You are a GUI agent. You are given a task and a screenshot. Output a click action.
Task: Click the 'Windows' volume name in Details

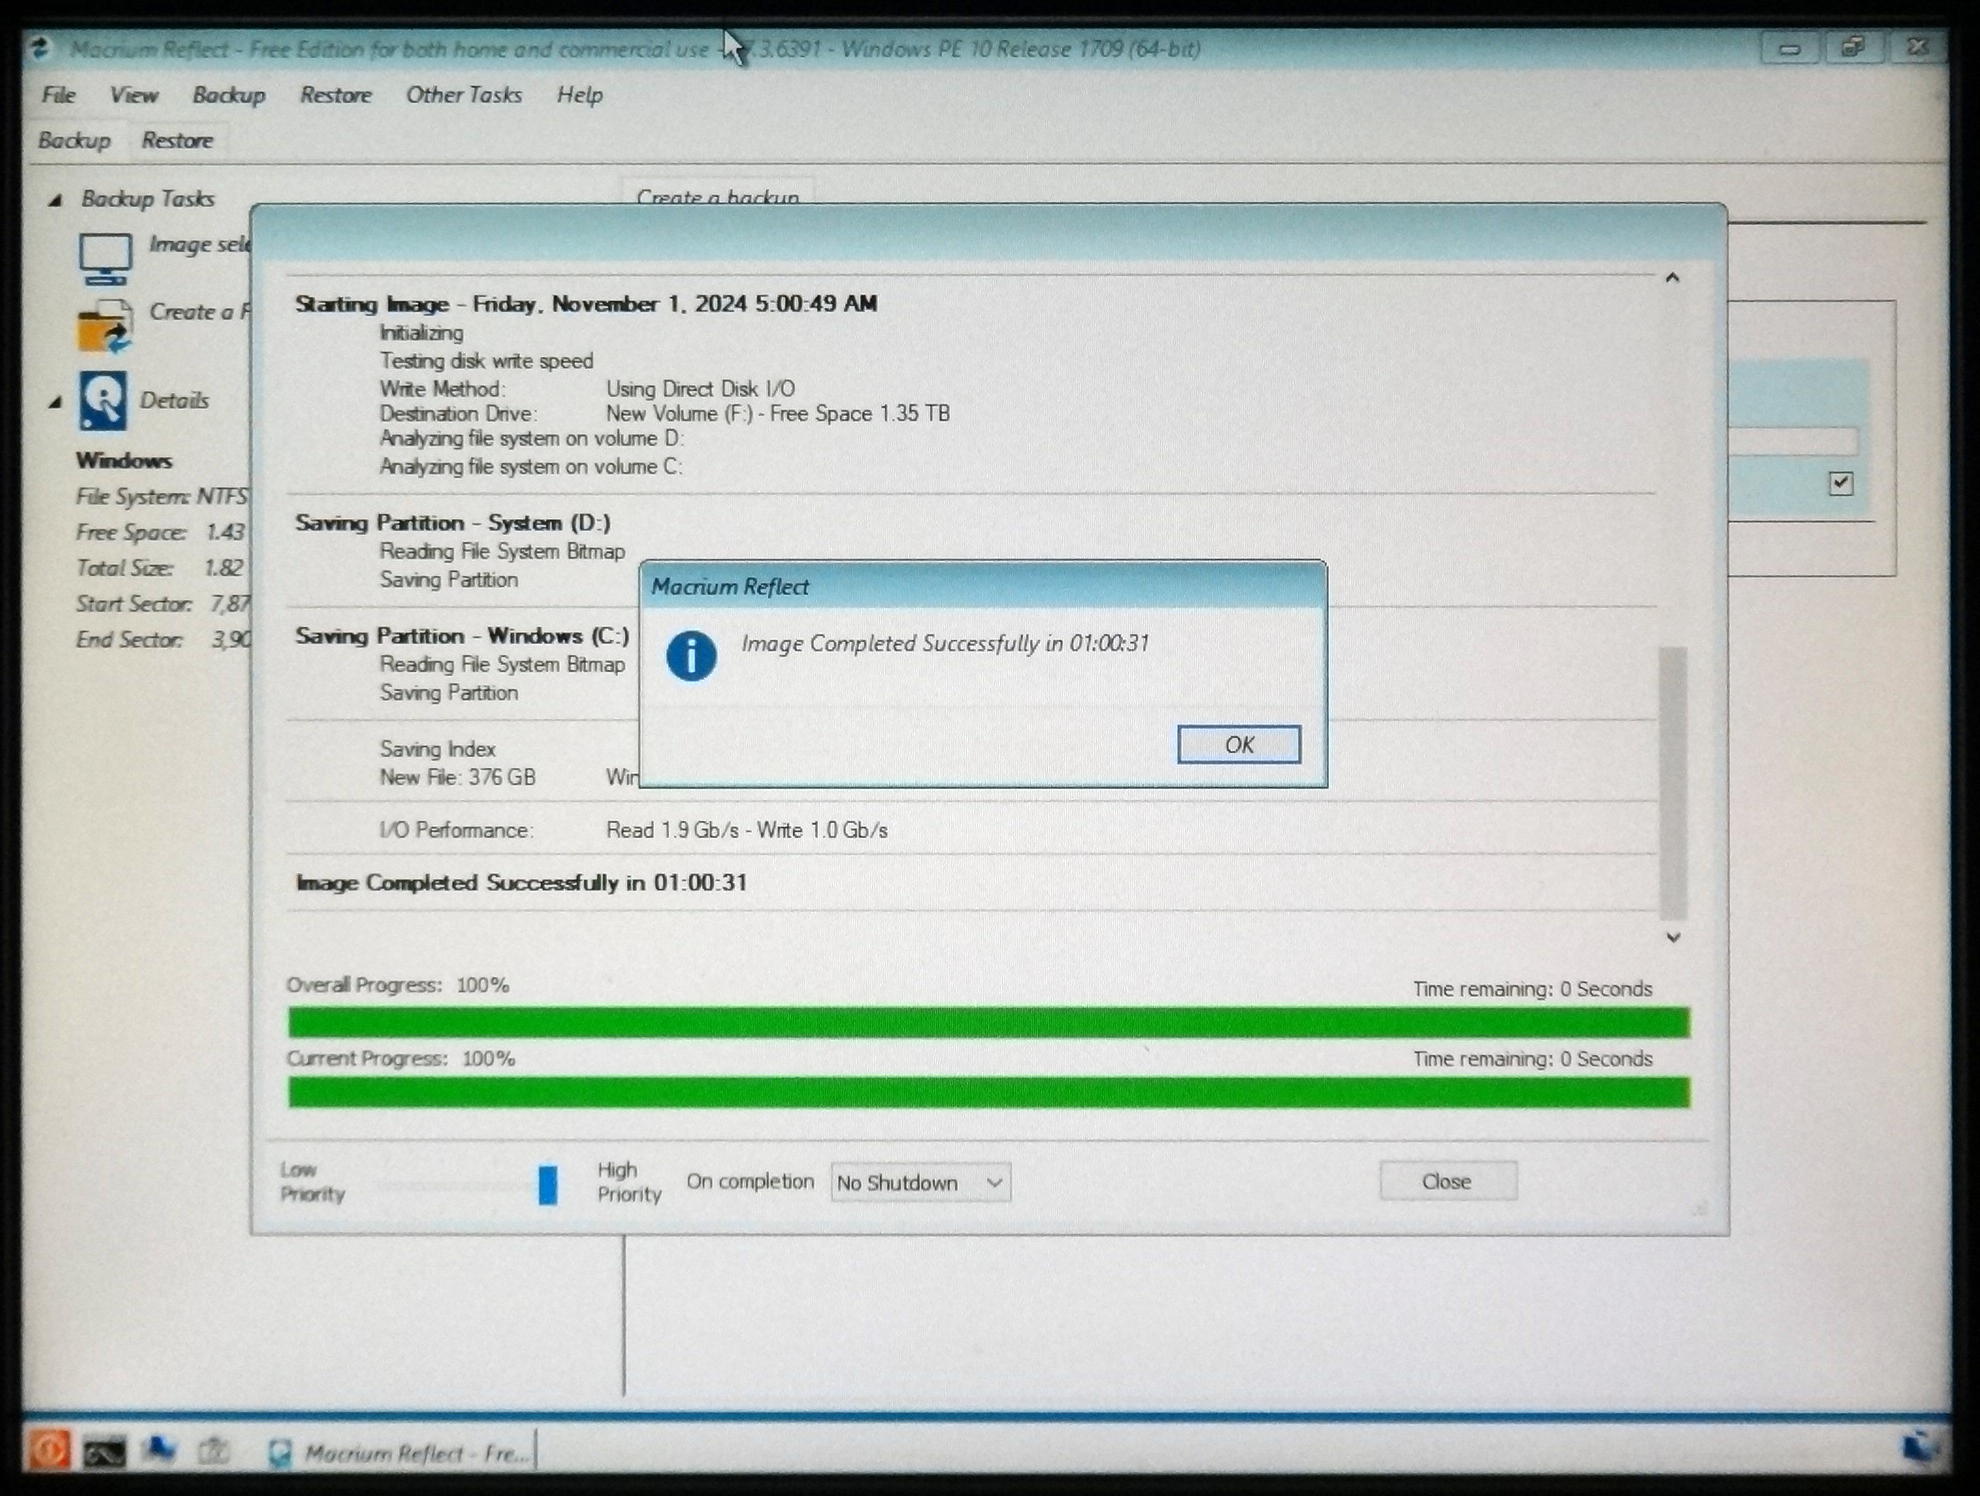click(124, 461)
